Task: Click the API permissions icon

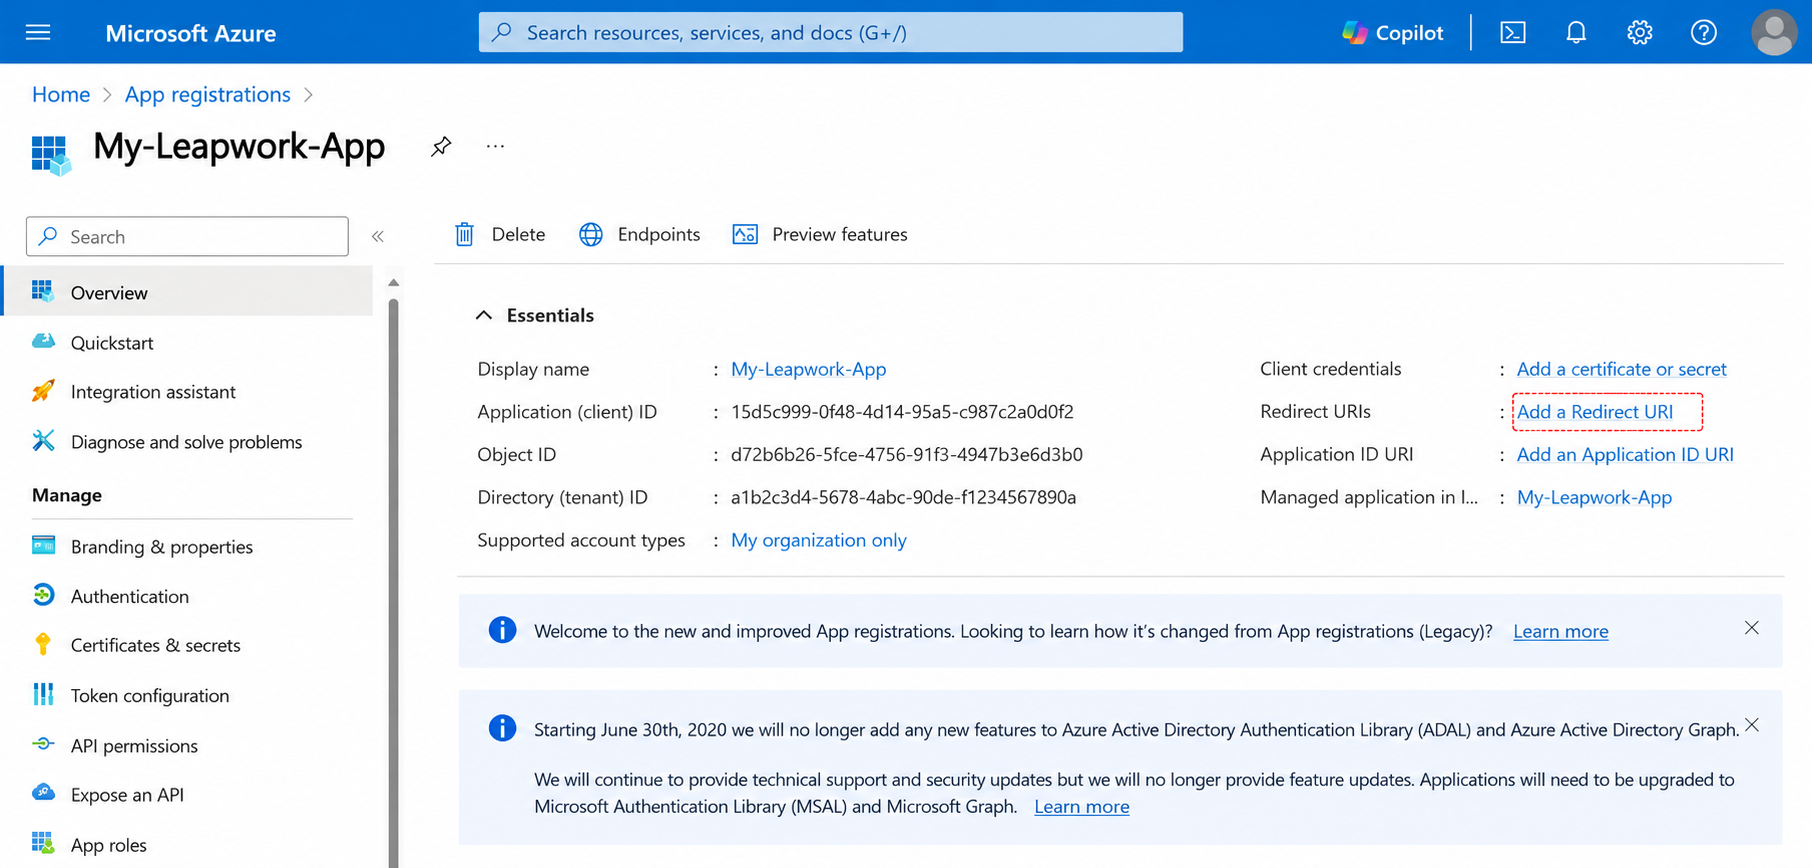Action: [43, 744]
